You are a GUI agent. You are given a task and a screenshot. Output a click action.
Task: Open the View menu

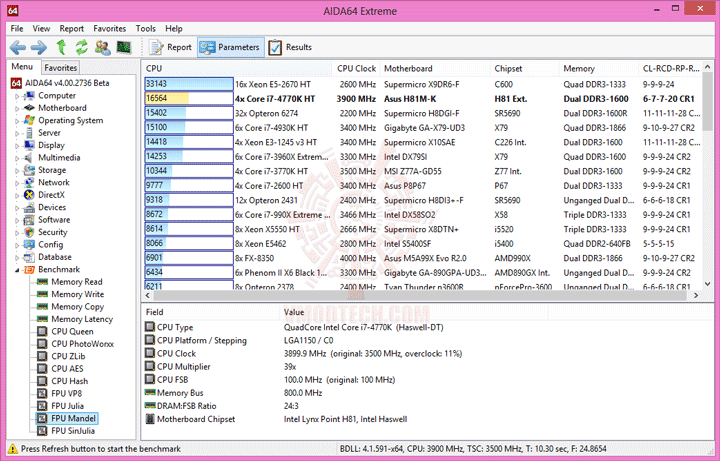(x=41, y=28)
